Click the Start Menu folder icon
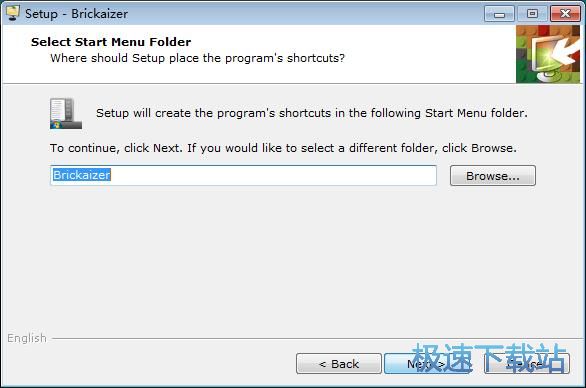This screenshot has height=388, width=586. point(66,114)
